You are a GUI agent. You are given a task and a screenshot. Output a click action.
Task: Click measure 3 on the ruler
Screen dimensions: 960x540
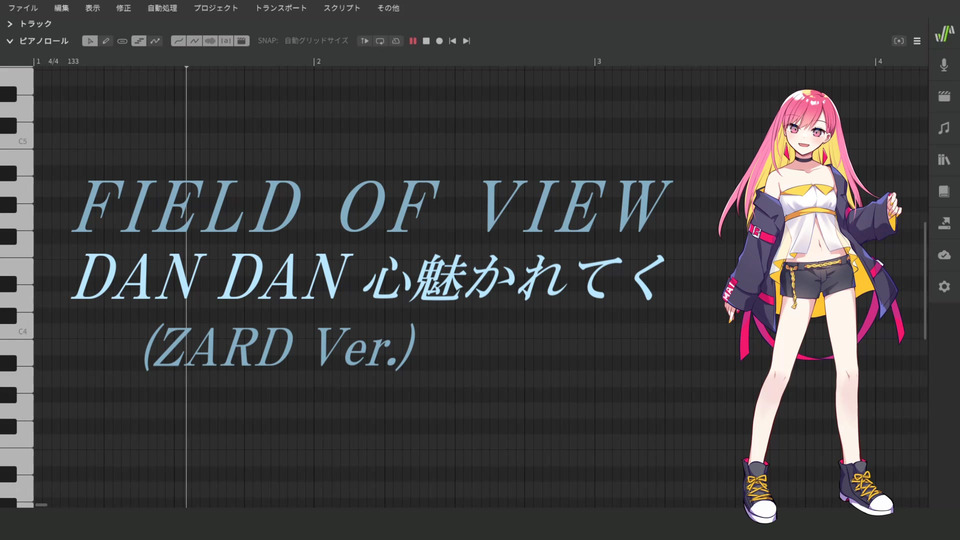click(598, 61)
